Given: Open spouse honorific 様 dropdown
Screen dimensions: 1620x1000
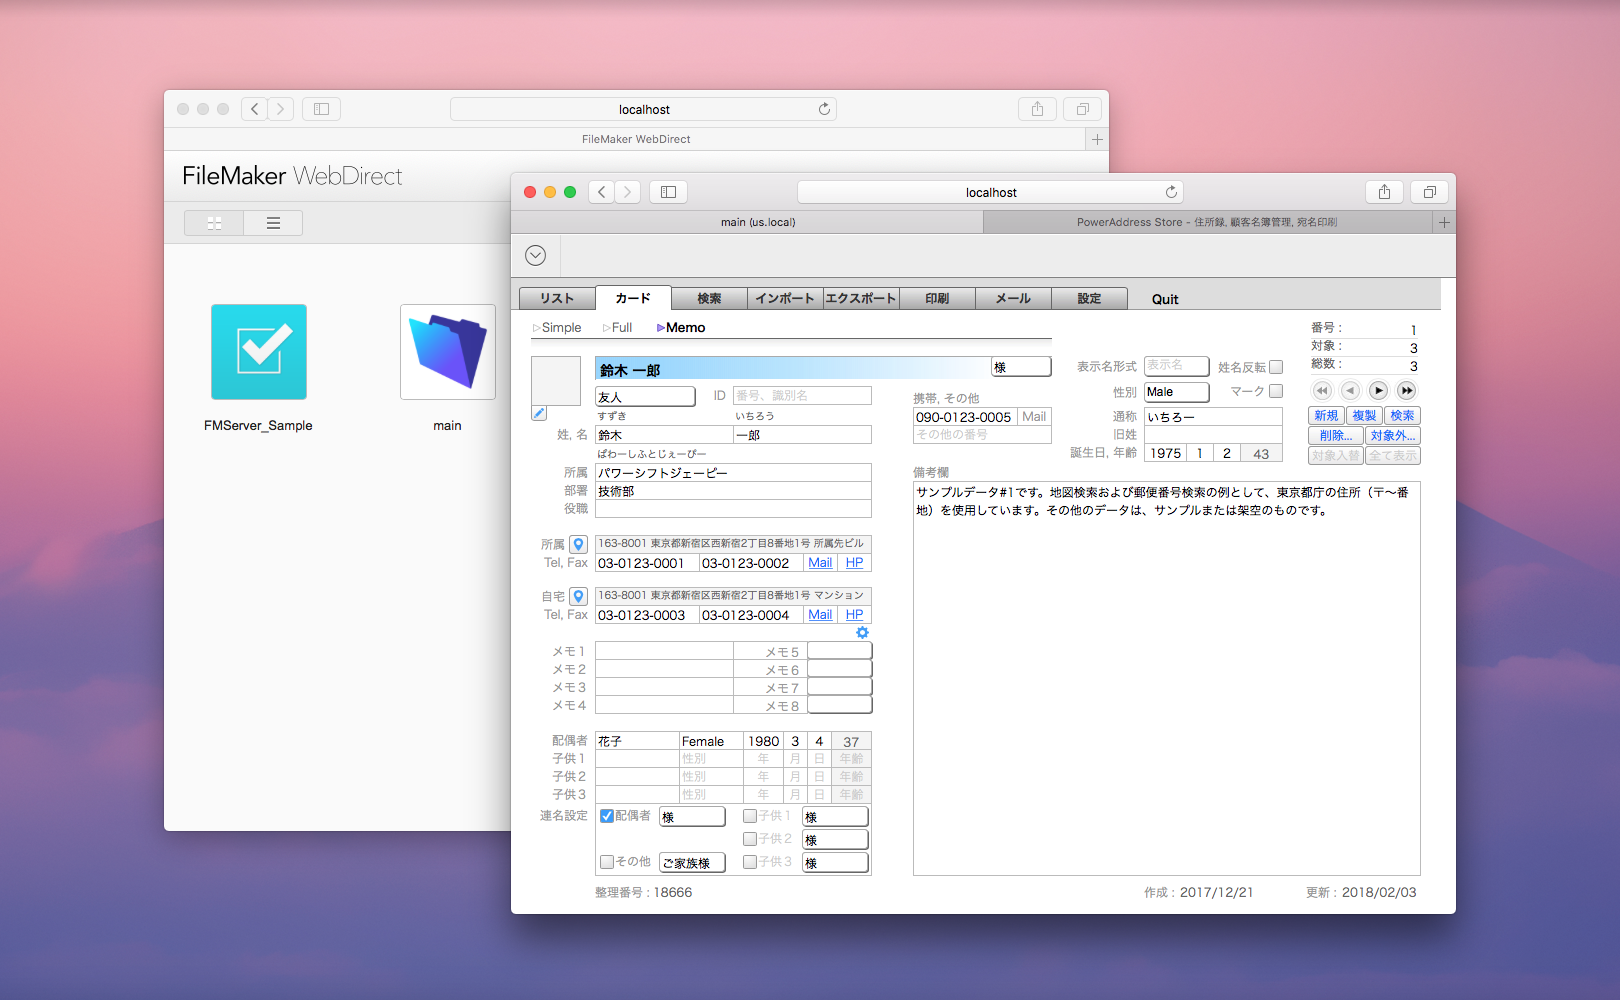Looking at the screenshot, I should 692,817.
